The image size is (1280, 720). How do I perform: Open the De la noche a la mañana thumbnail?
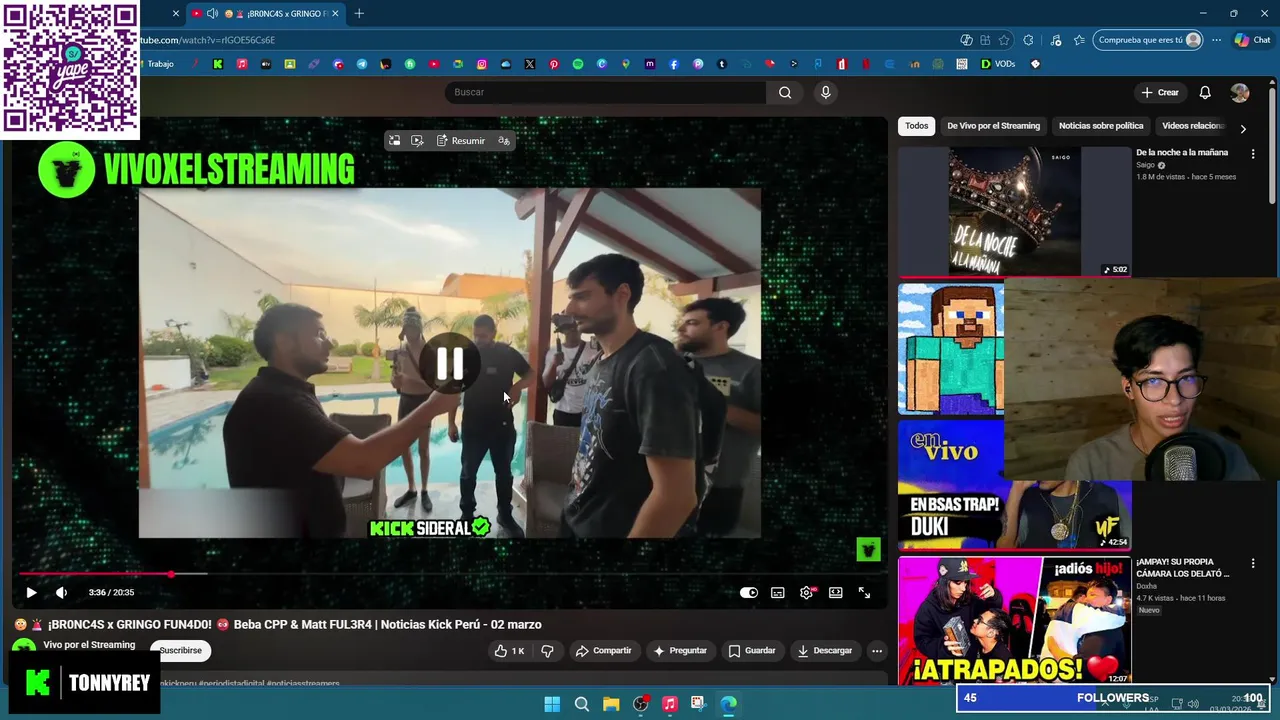1015,211
